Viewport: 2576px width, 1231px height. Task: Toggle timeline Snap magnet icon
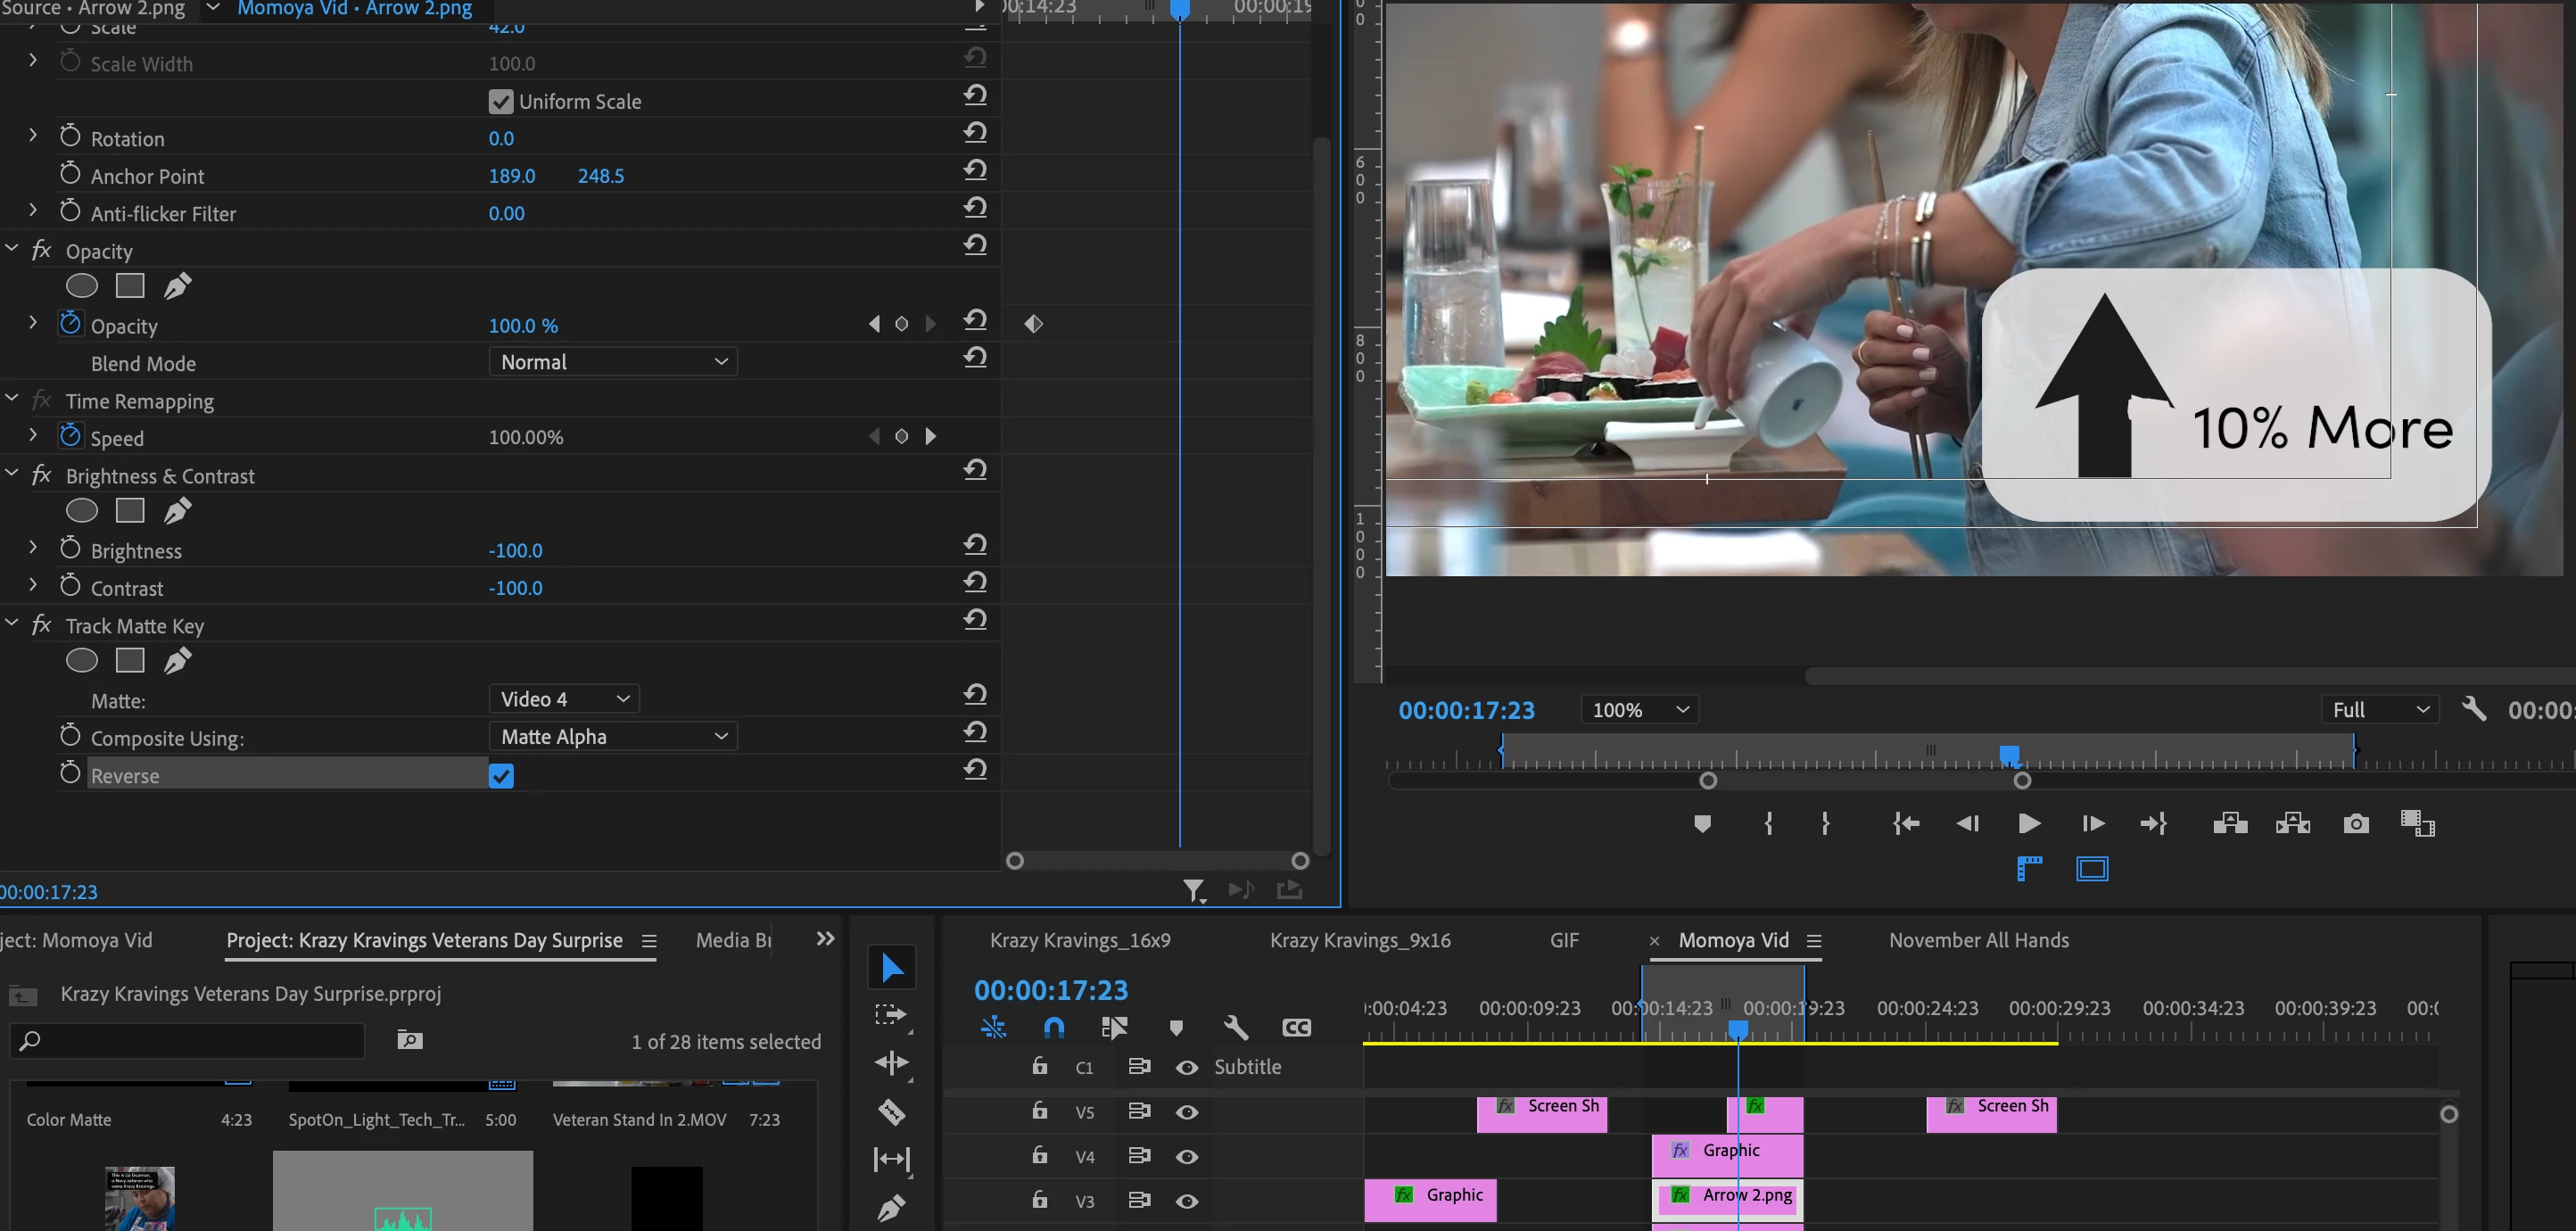[x=1054, y=1027]
